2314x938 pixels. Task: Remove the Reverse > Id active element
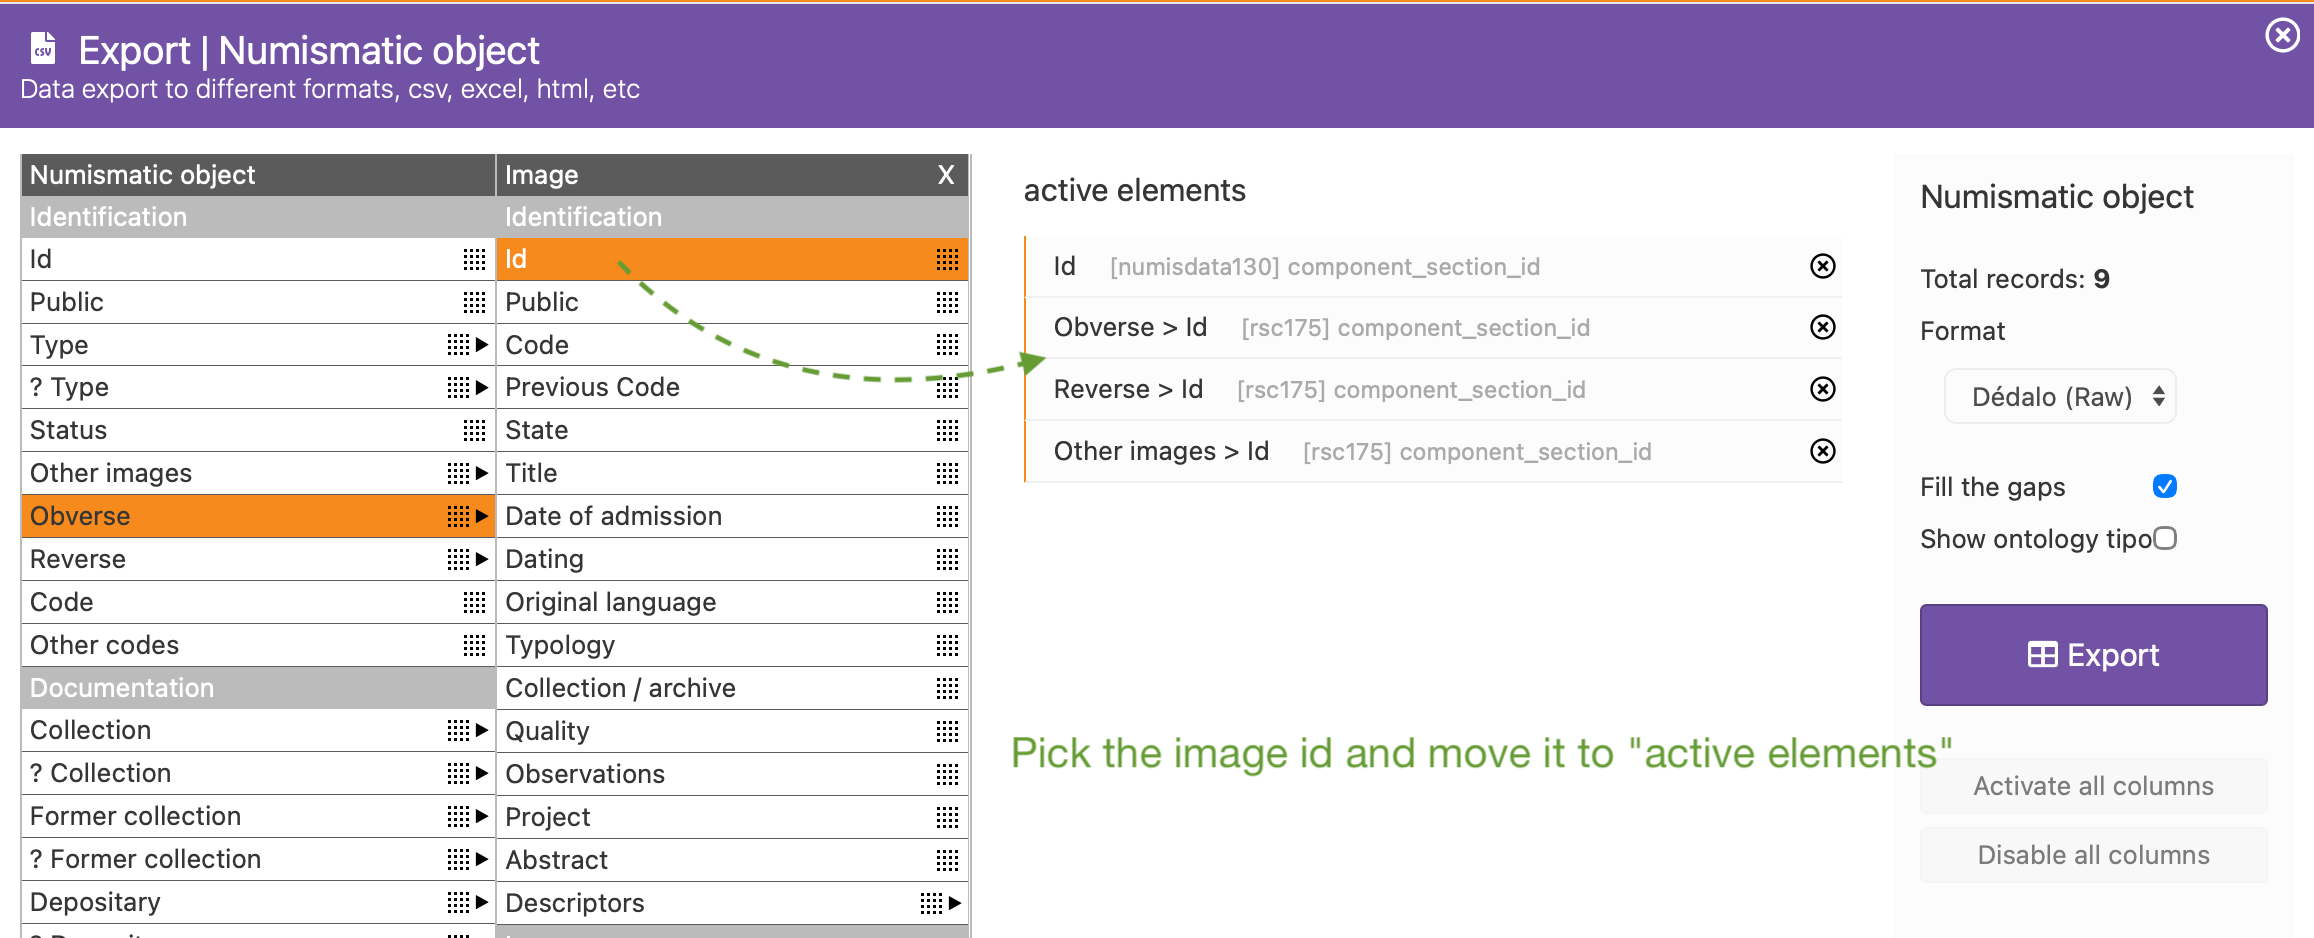1822,389
